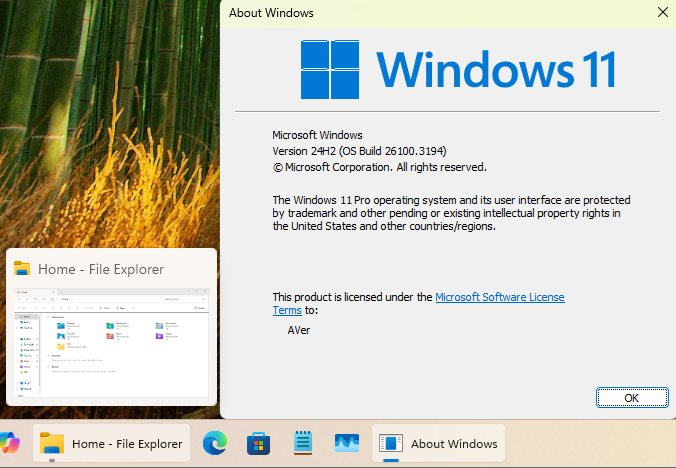
Task: Click the Home - File Explorer preview title
Action: [x=101, y=269]
